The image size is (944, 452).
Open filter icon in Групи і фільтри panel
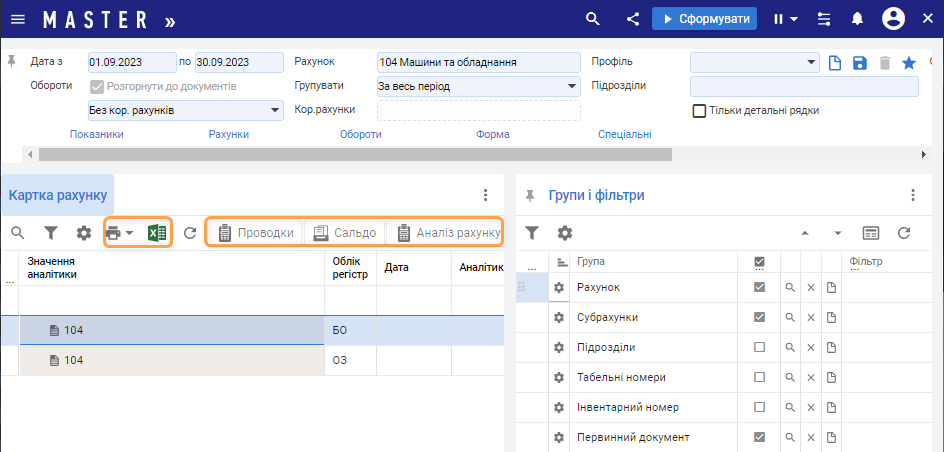pyautogui.click(x=533, y=232)
